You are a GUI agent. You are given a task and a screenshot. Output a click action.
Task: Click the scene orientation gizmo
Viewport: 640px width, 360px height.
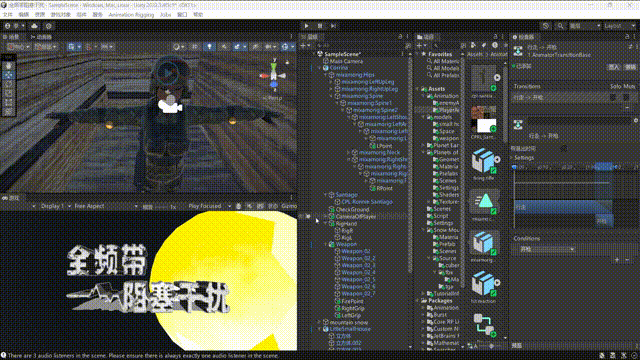(x=273, y=75)
